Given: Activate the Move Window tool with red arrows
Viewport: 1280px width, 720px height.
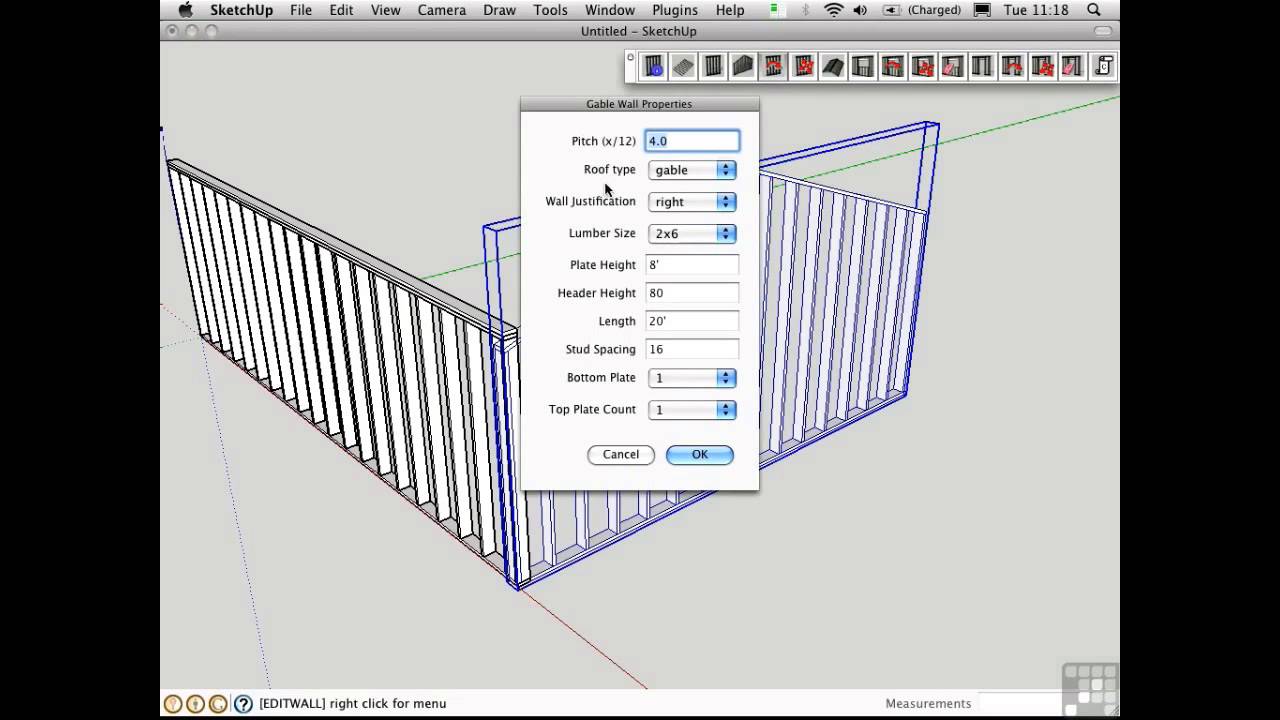Looking at the screenshot, I should 923,67.
